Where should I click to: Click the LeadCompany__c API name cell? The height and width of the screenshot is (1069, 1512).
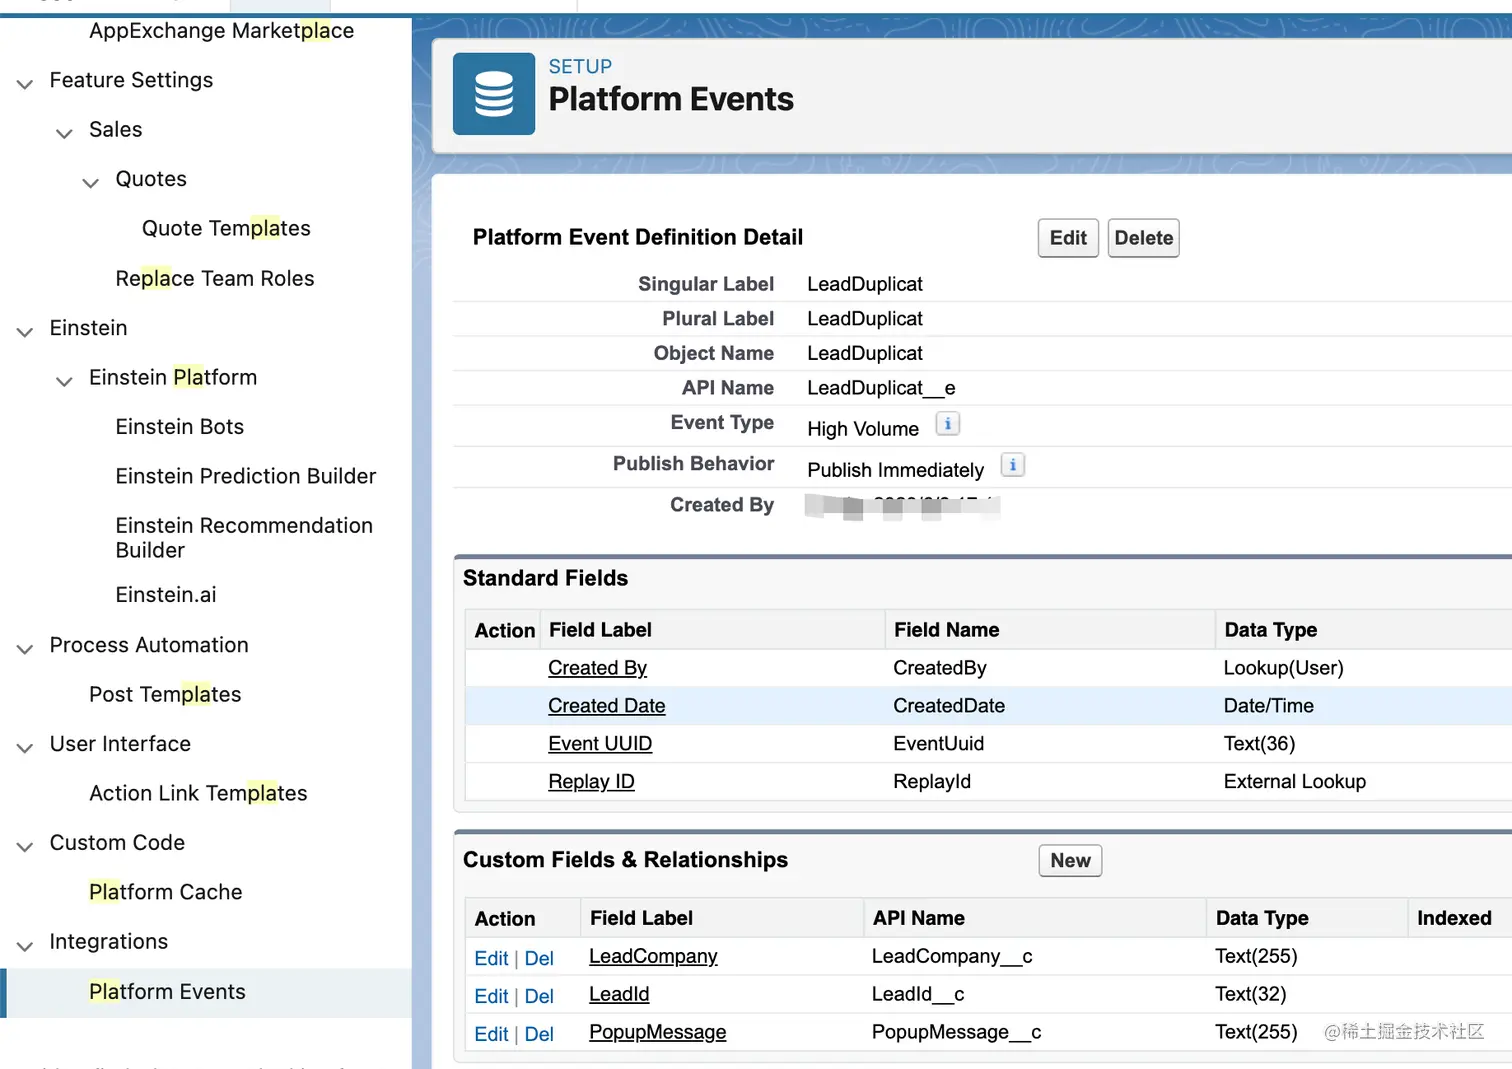point(952,956)
